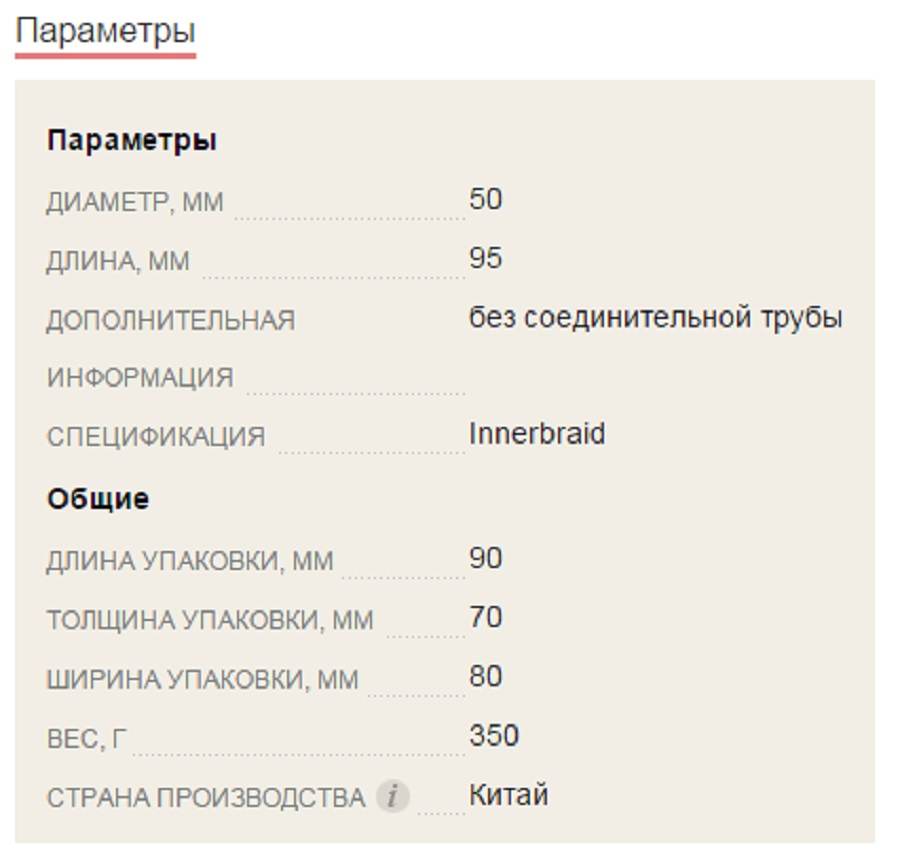900x866 pixels.
Task: Select the Спецификация label
Action: point(156,438)
